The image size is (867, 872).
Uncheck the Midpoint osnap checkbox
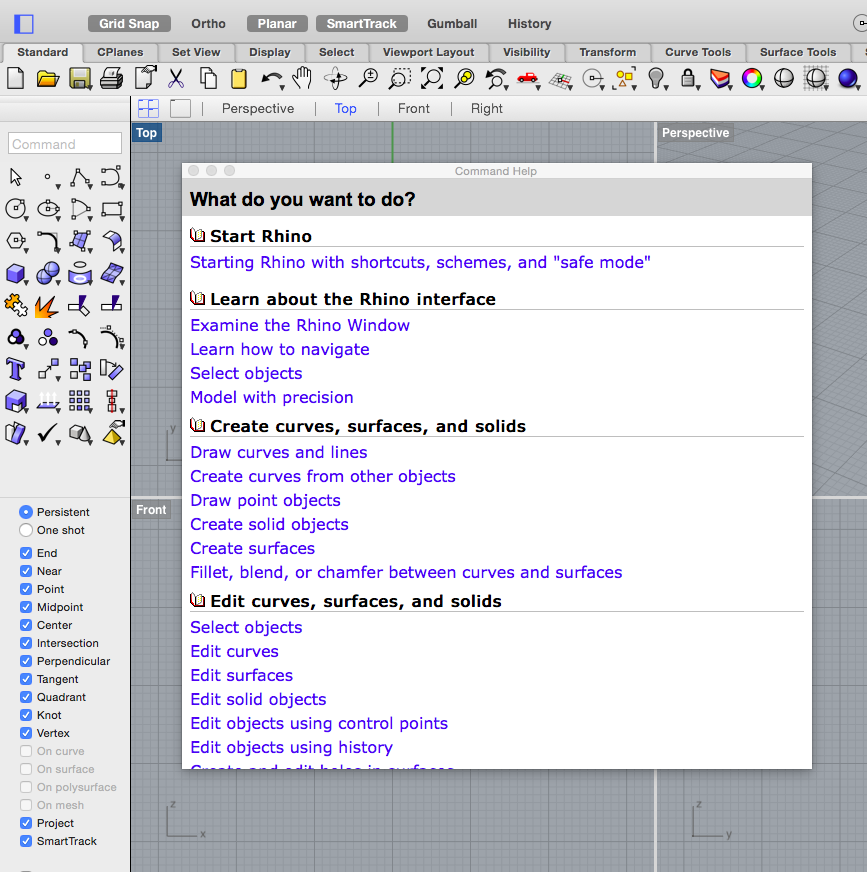click(x=26, y=607)
